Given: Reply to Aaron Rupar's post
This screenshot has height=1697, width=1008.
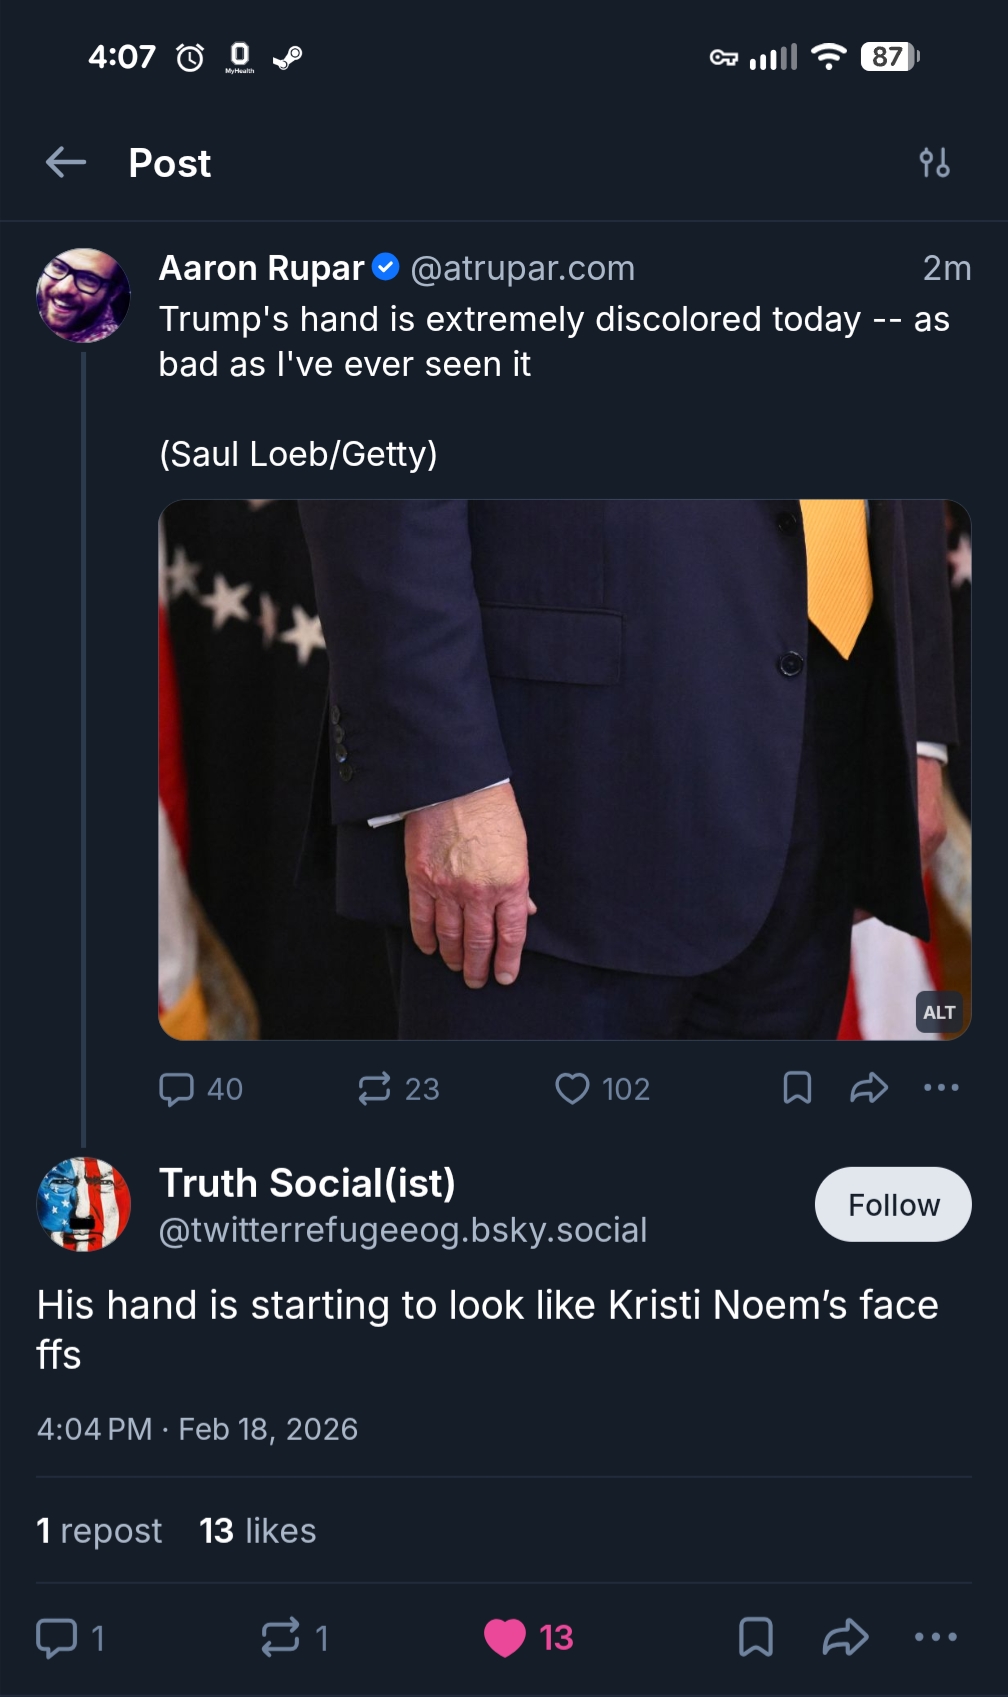Looking at the screenshot, I should pos(177,1088).
